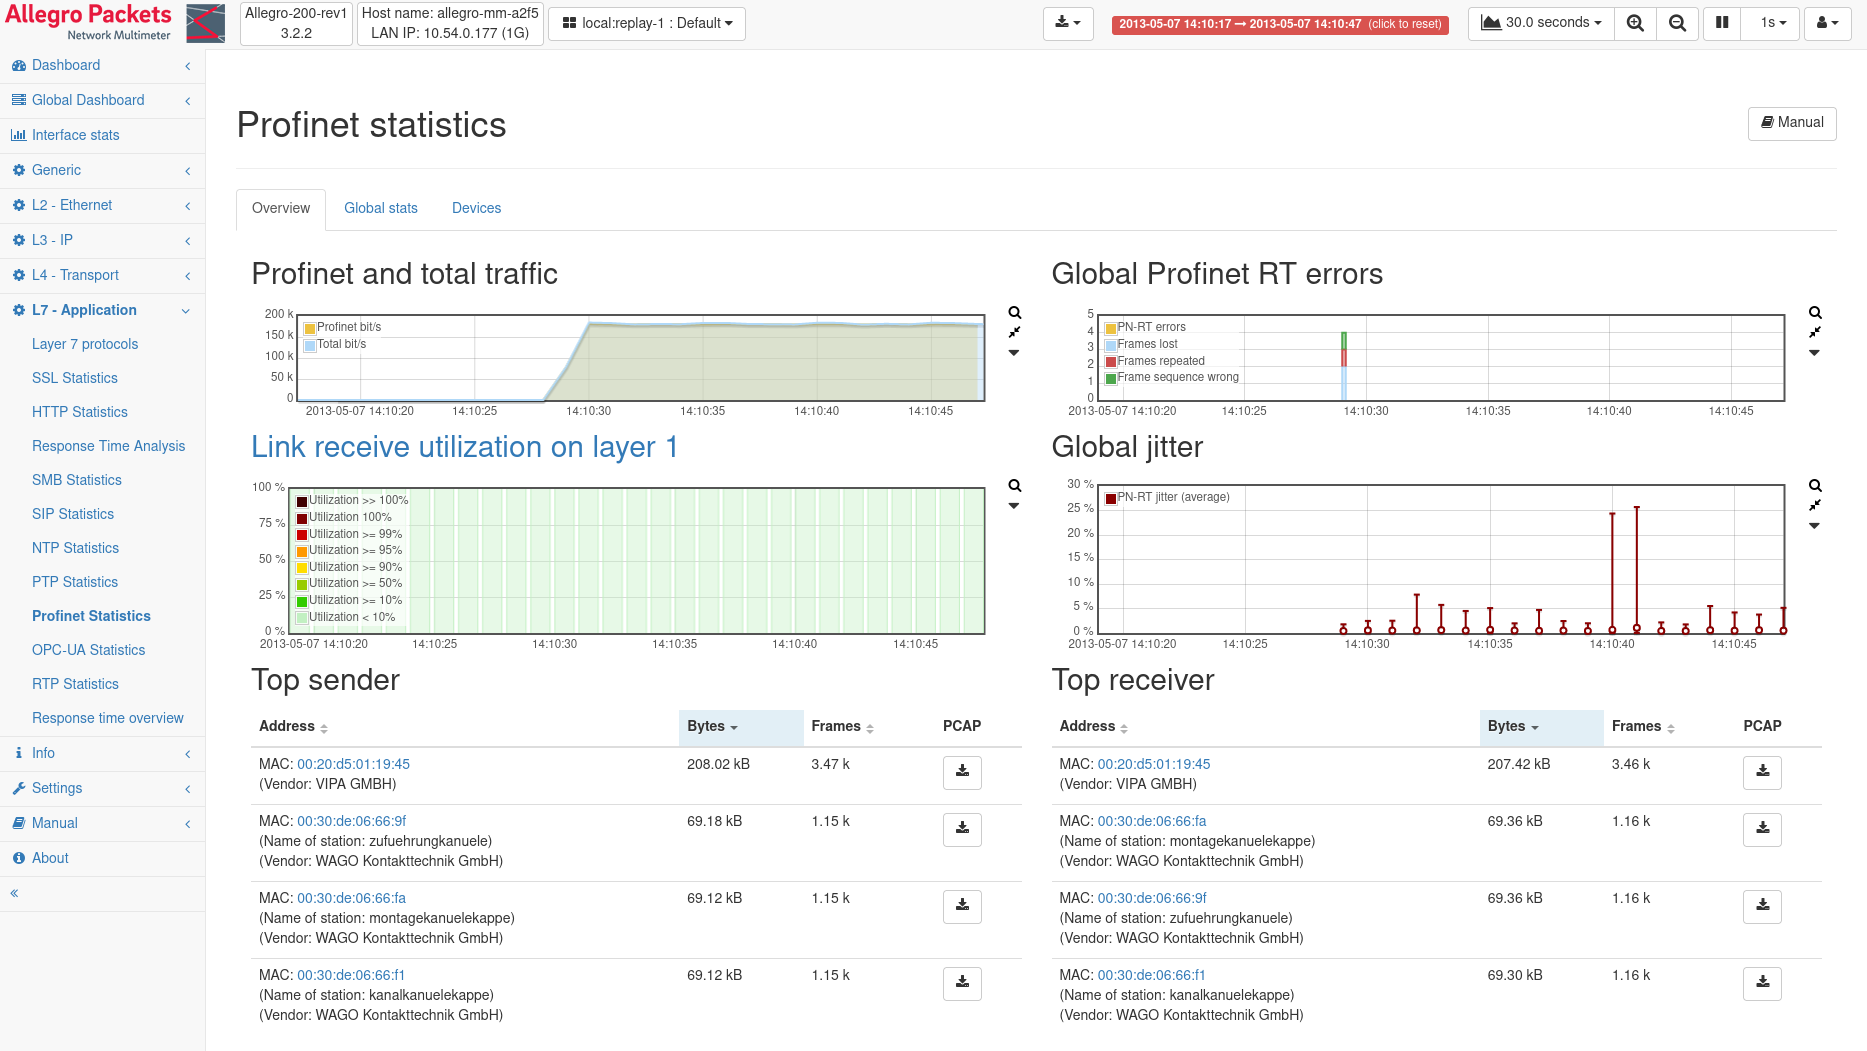1867x1051 pixels.
Task: Click the zoom in magnifier in top toolbar
Action: click(x=1635, y=23)
